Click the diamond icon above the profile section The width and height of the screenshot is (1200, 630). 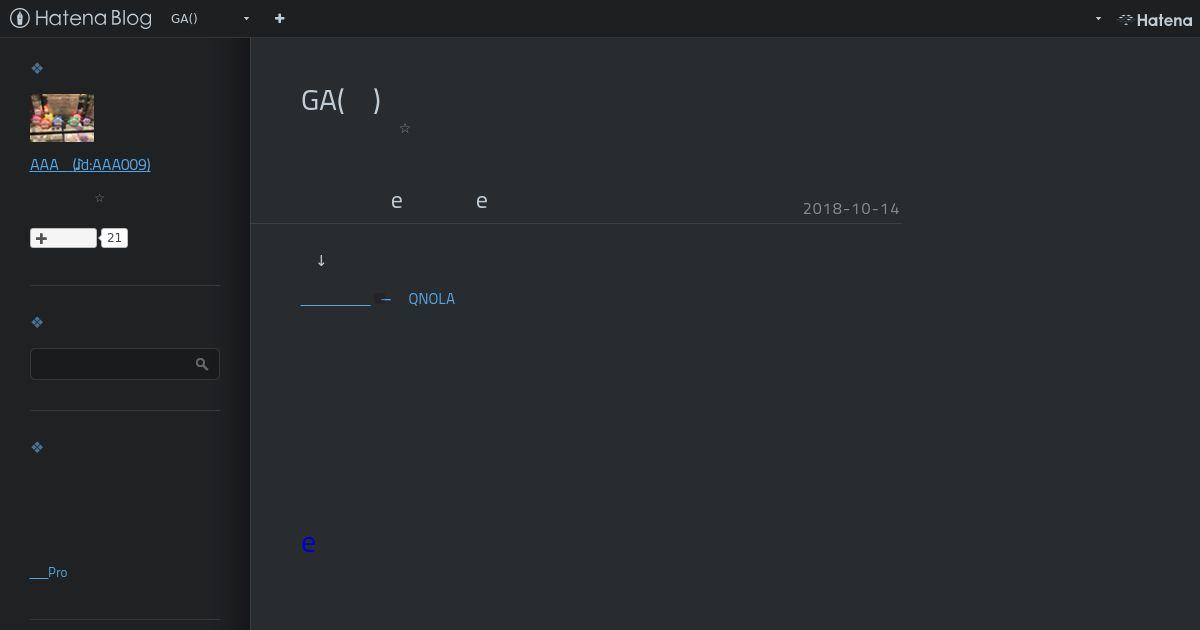tap(37, 68)
